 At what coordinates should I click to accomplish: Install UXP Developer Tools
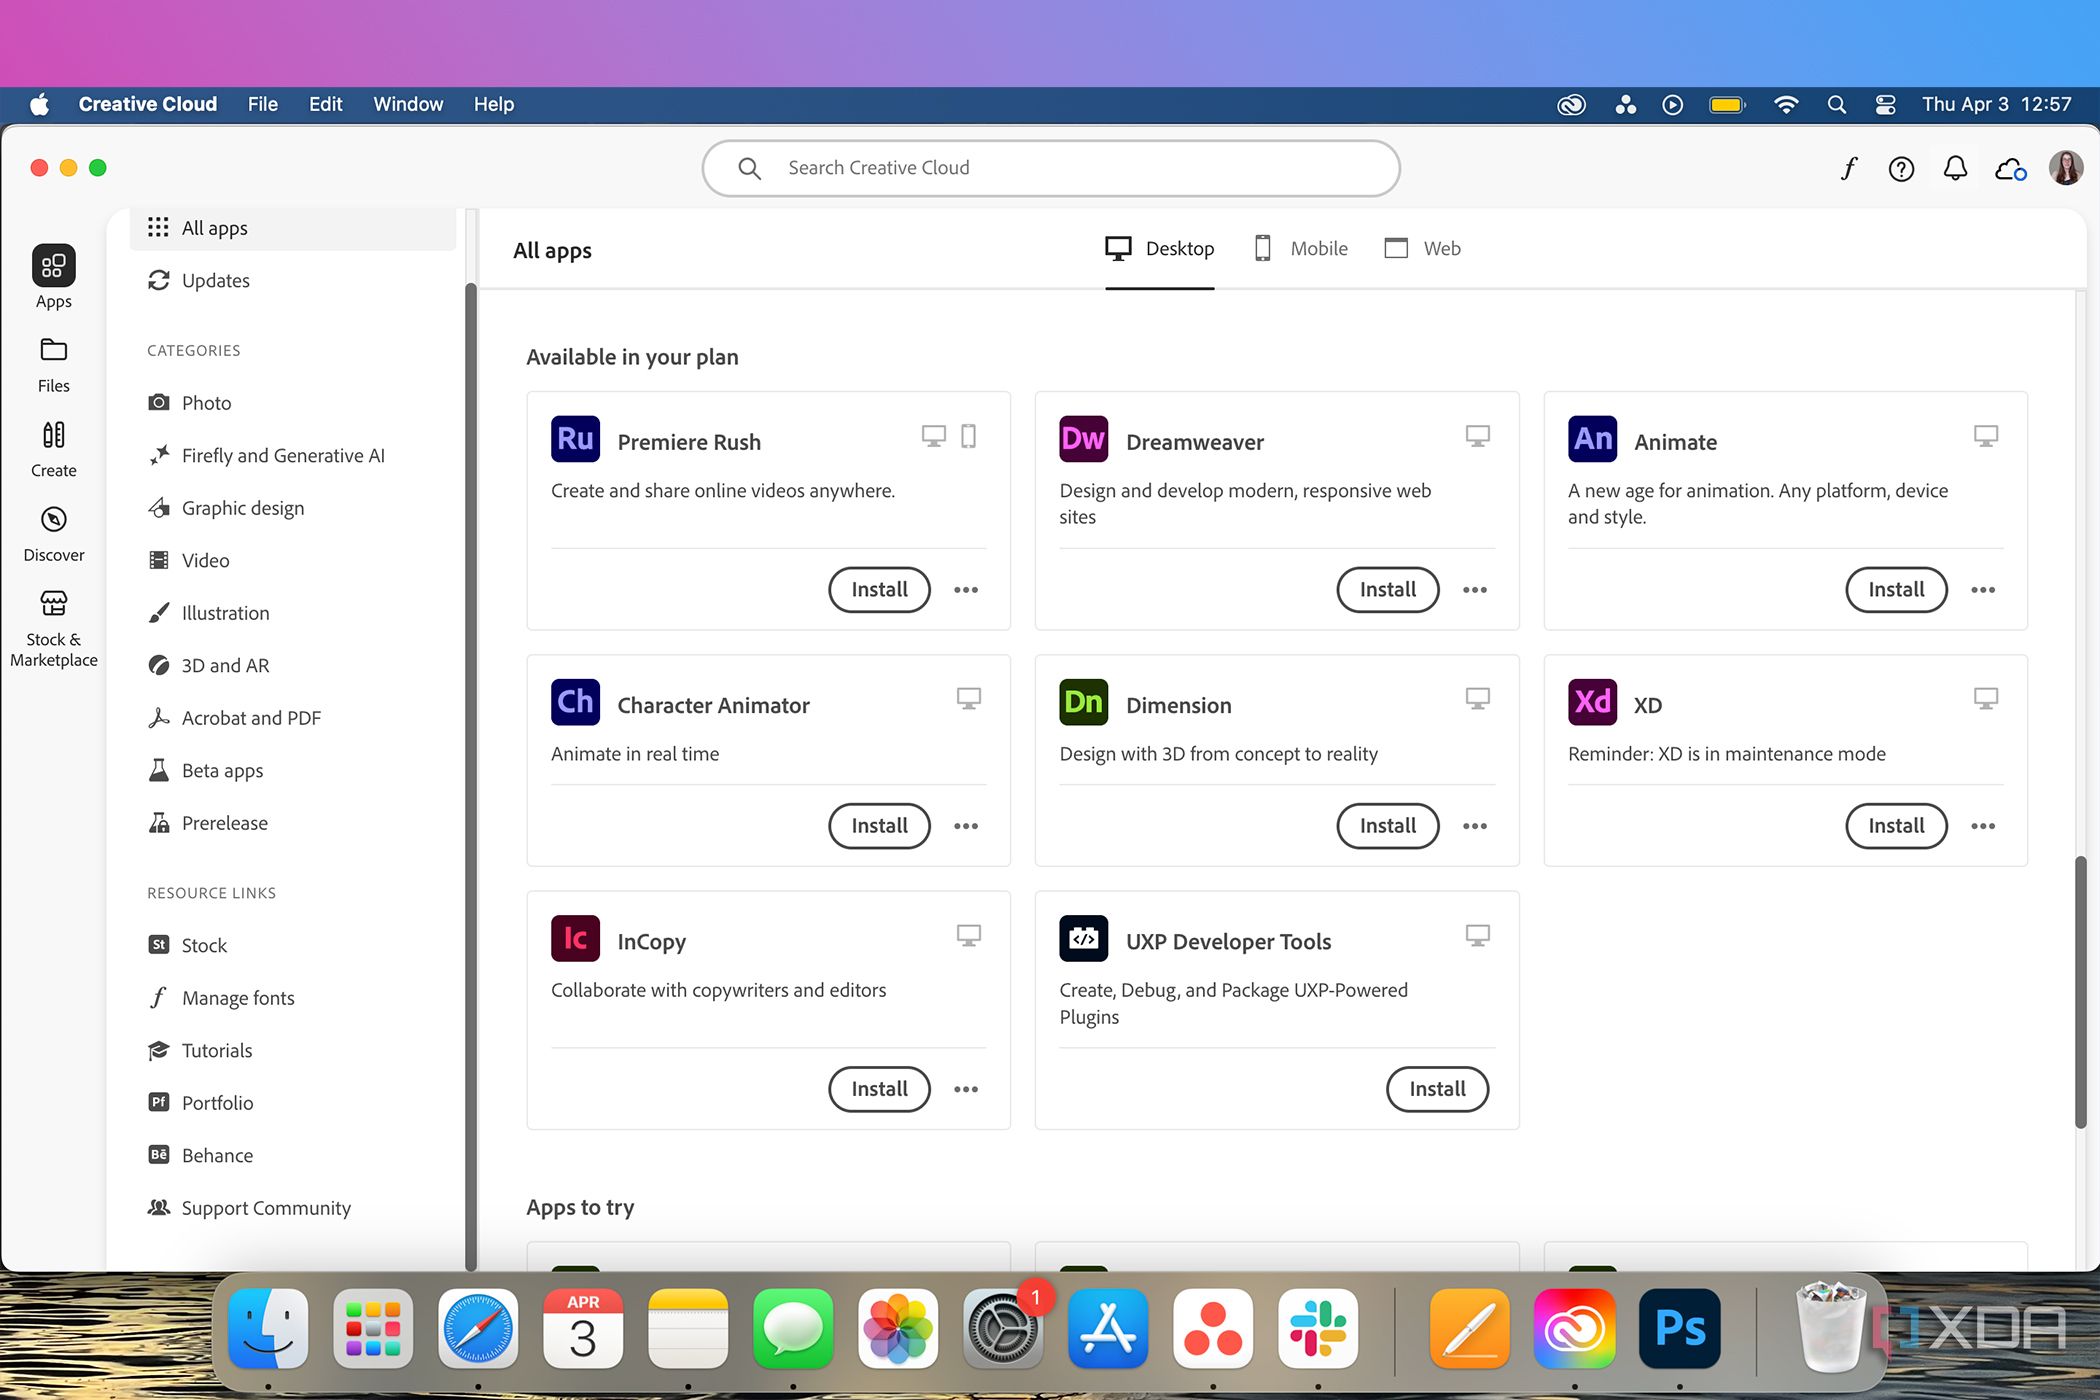click(1436, 1089)
